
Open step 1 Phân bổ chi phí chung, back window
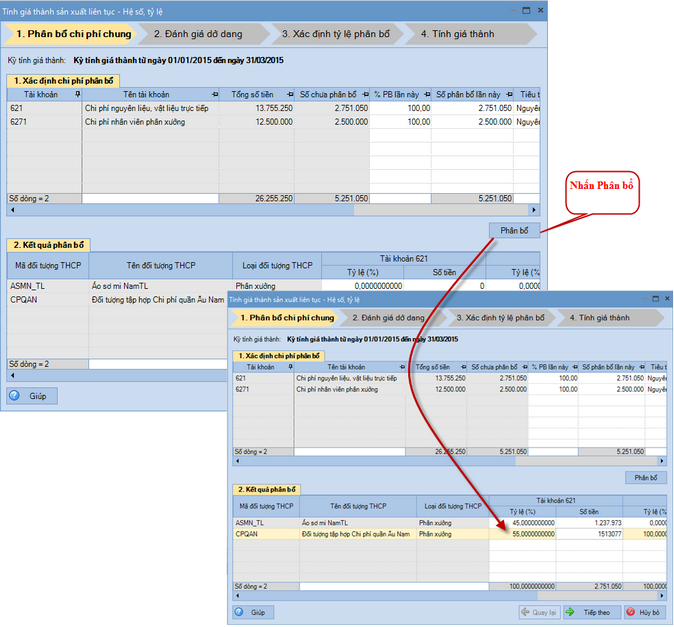coord(70,34)
